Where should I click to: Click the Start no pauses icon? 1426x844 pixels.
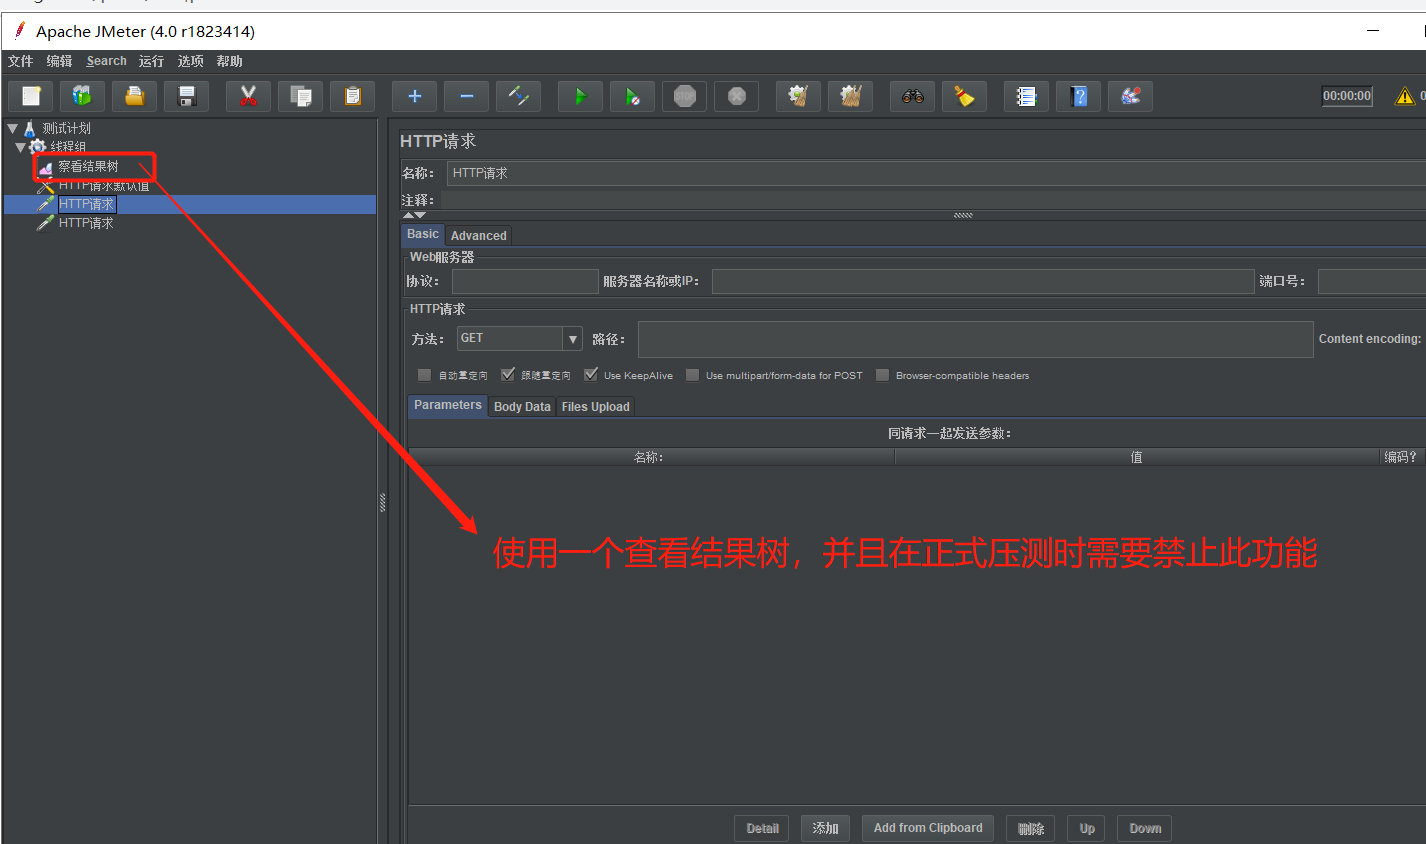(x=632, y=96)
